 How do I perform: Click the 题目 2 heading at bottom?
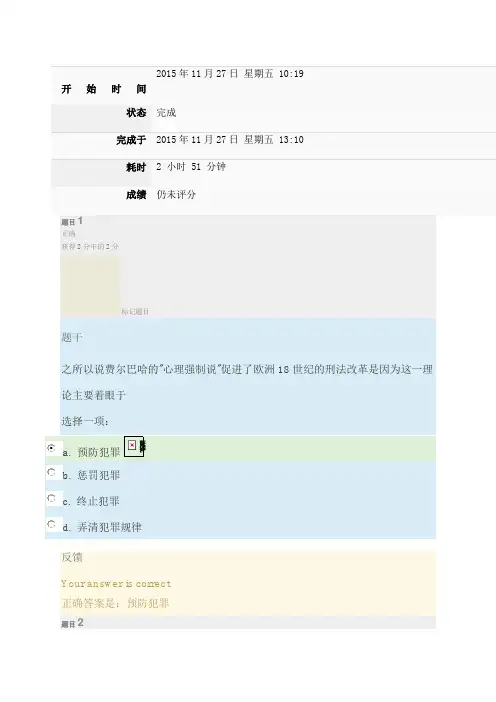point(72,623)
